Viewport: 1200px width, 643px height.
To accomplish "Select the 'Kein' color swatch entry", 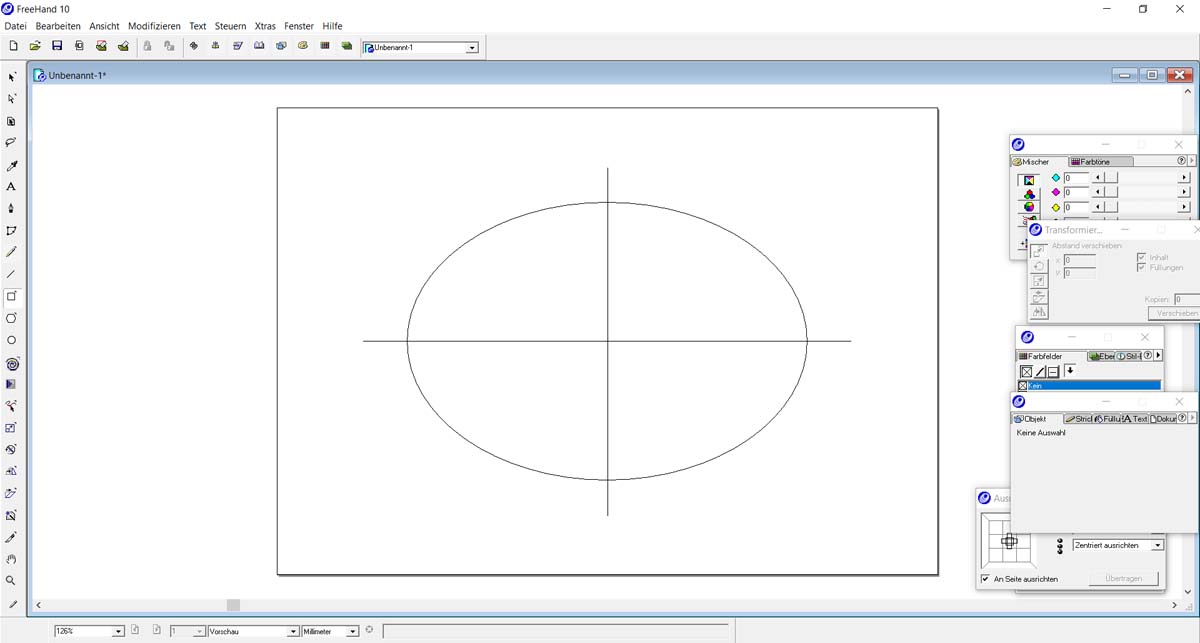I will (1089, 385).
